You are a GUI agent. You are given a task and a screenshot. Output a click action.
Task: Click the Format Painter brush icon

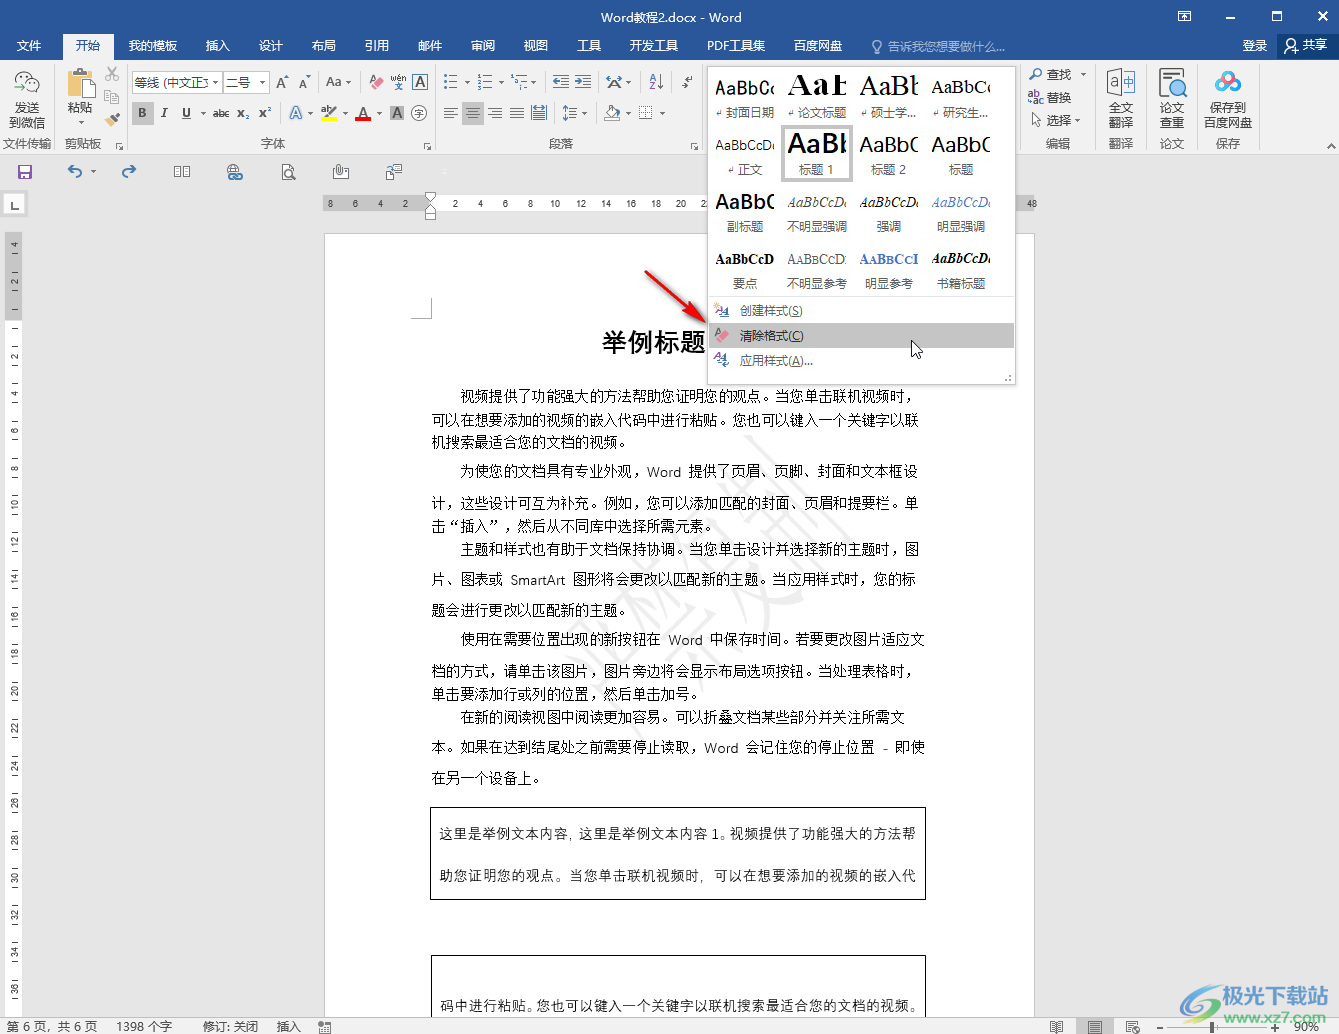[112, 119]
